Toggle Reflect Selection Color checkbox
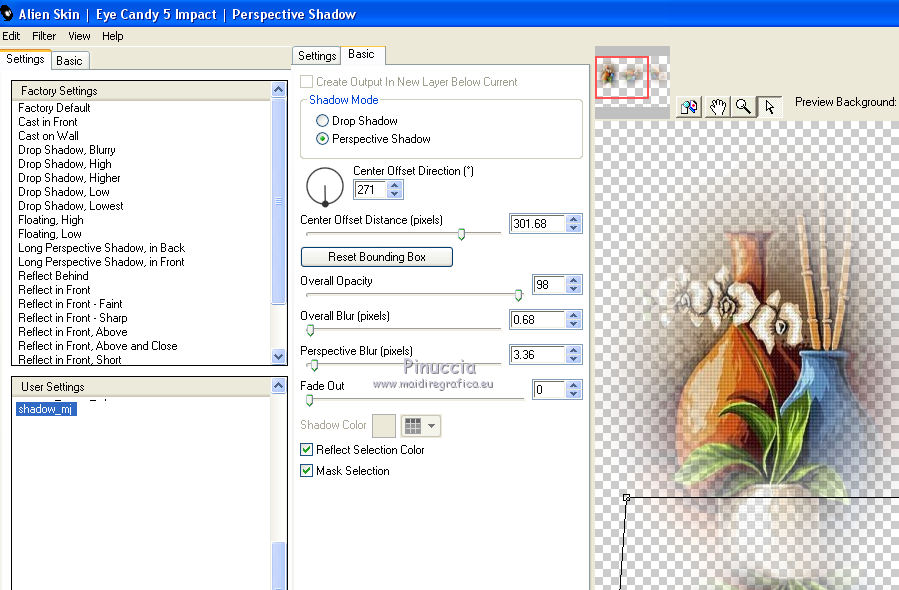The height and width of the screenshot is (590, 899). click(x=307, y=450)
